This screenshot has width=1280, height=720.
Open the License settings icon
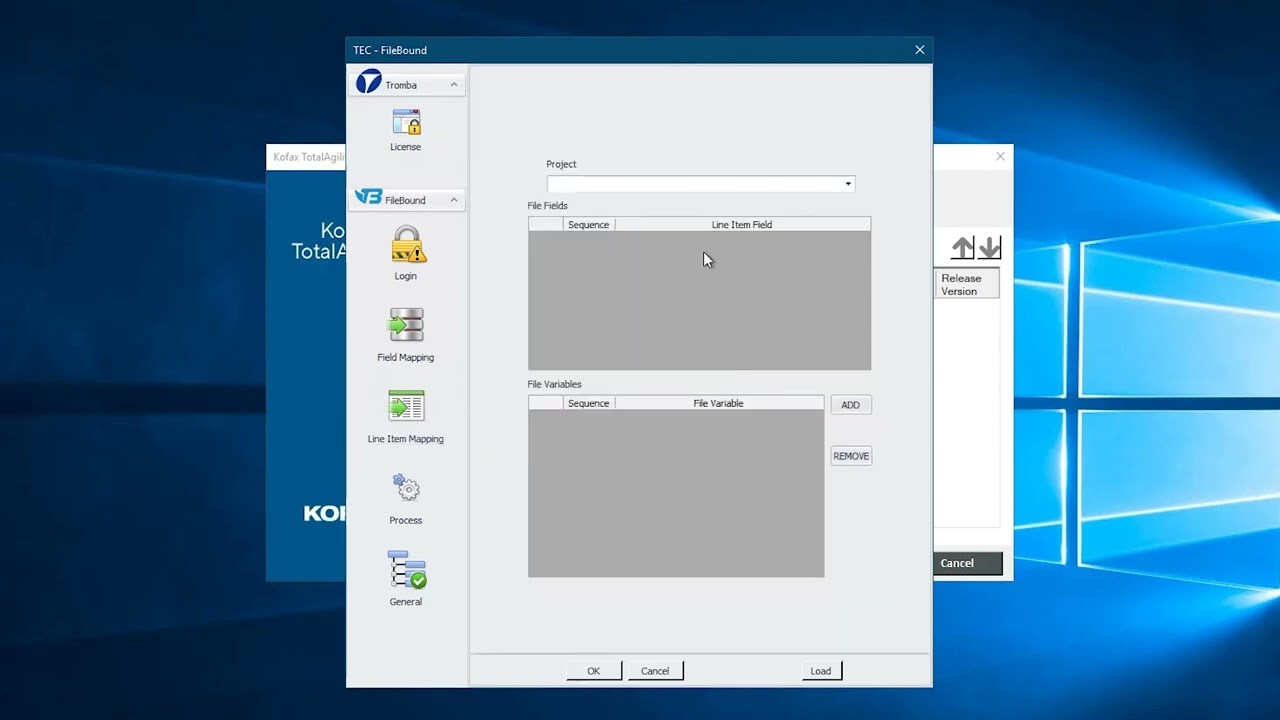(x=406, y=123)
